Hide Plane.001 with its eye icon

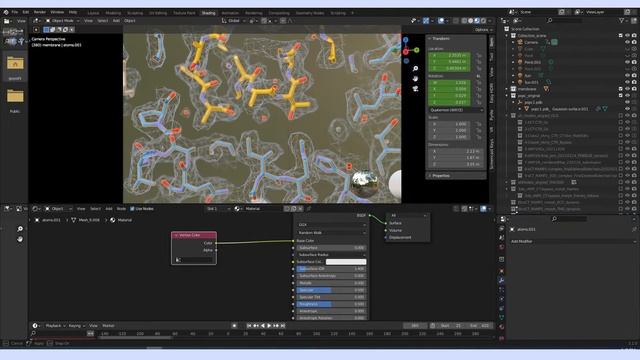[x=627, y=62]
